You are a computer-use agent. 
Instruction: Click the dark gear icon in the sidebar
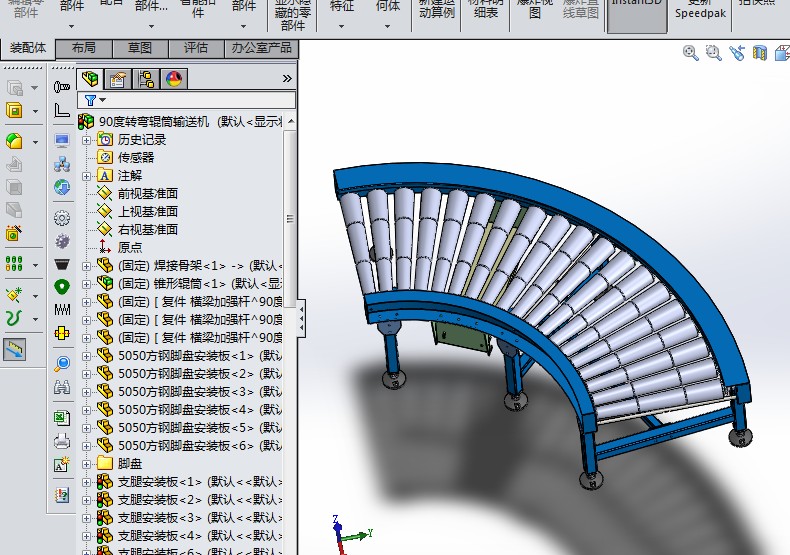pos(62,241)
